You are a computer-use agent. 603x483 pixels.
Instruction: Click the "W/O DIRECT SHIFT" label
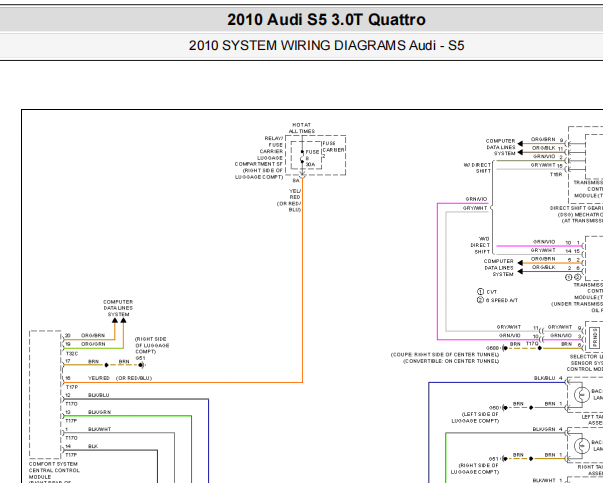480,245
